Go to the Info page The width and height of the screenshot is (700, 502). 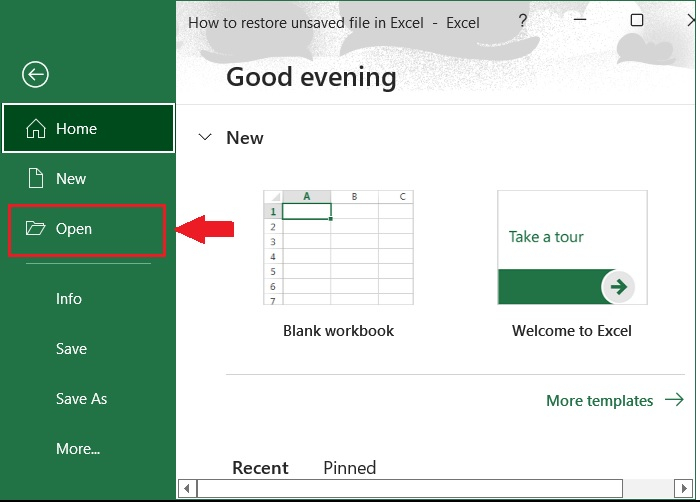(69, 298)
